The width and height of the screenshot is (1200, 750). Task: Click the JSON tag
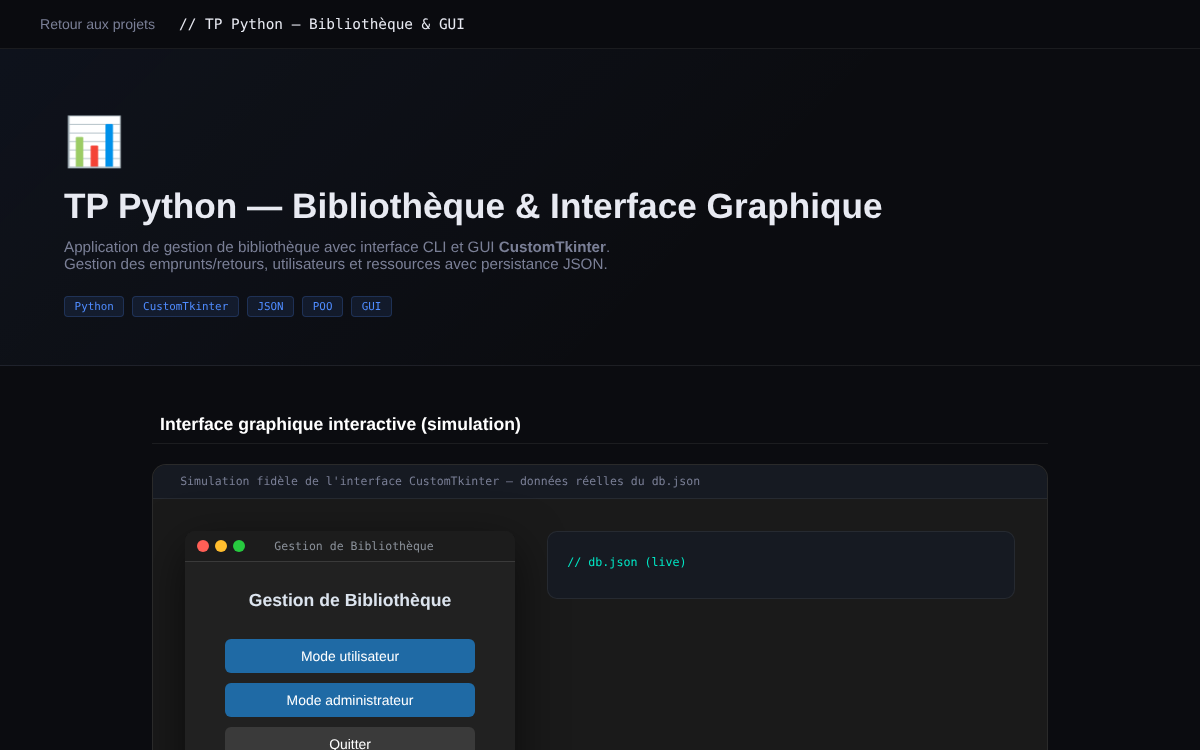(270, 307)
